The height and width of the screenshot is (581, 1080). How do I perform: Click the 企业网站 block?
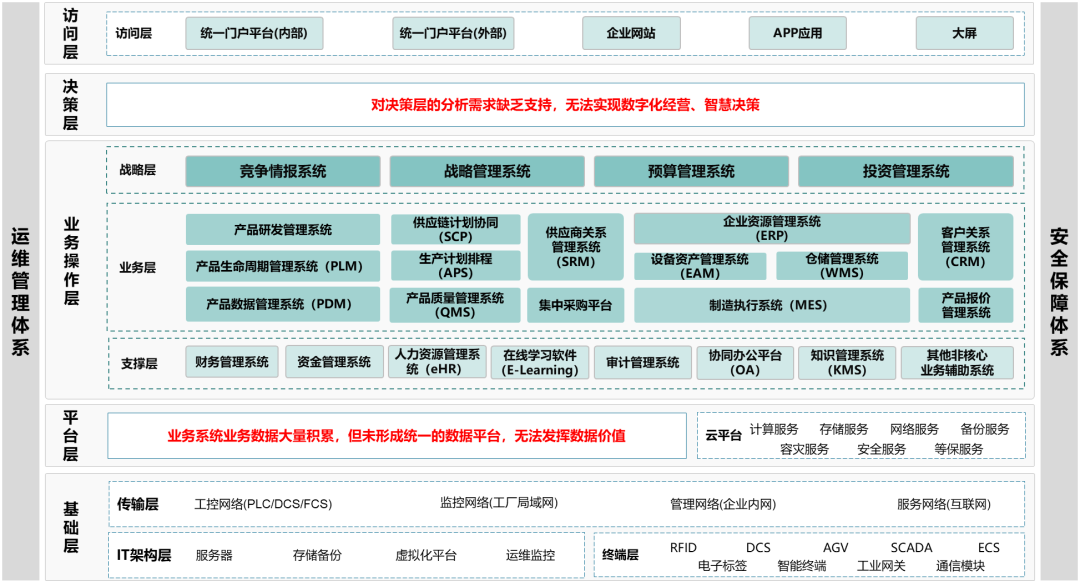[x=631, y=33]
